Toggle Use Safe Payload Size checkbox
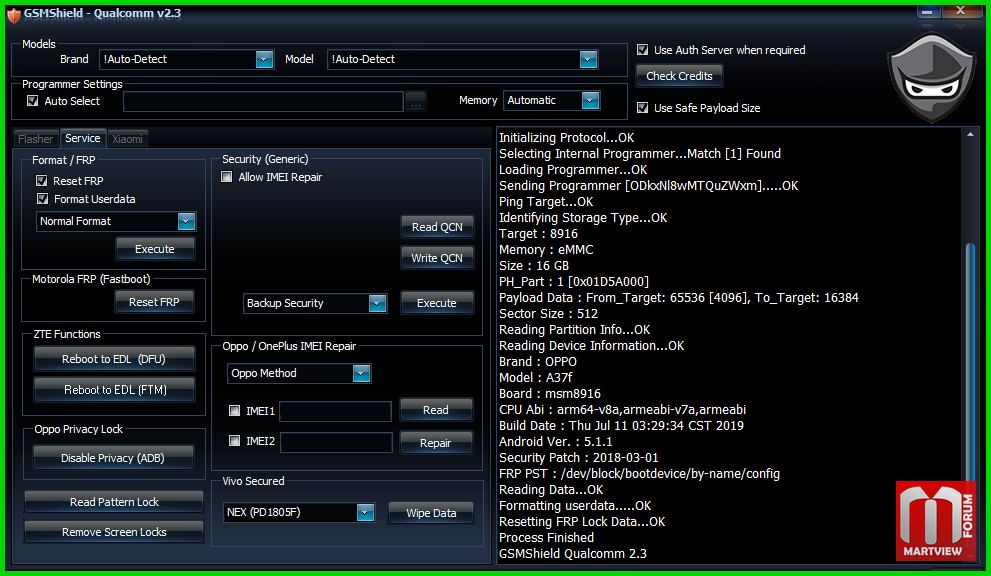The image size is (991, 576). [x=643, y=108]
